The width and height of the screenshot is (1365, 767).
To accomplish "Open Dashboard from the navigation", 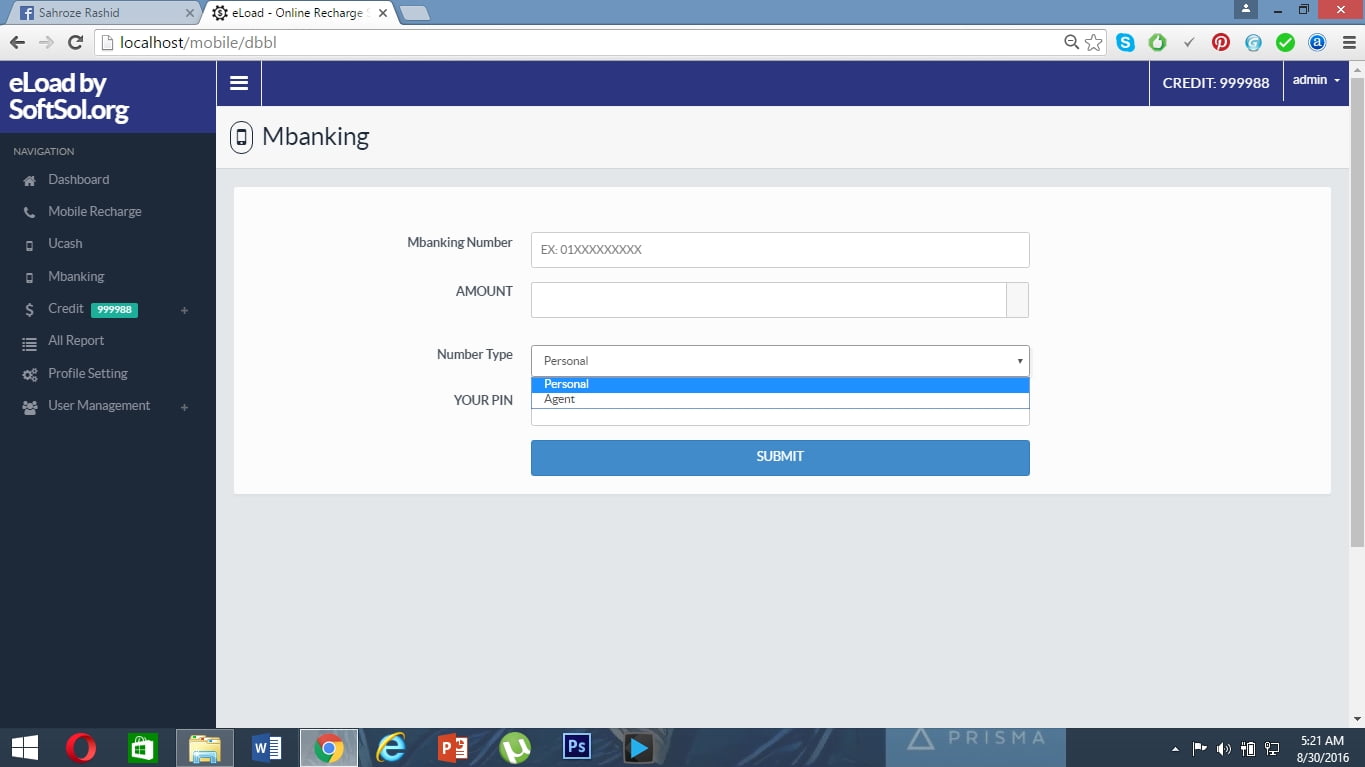I will pos(78,180).
